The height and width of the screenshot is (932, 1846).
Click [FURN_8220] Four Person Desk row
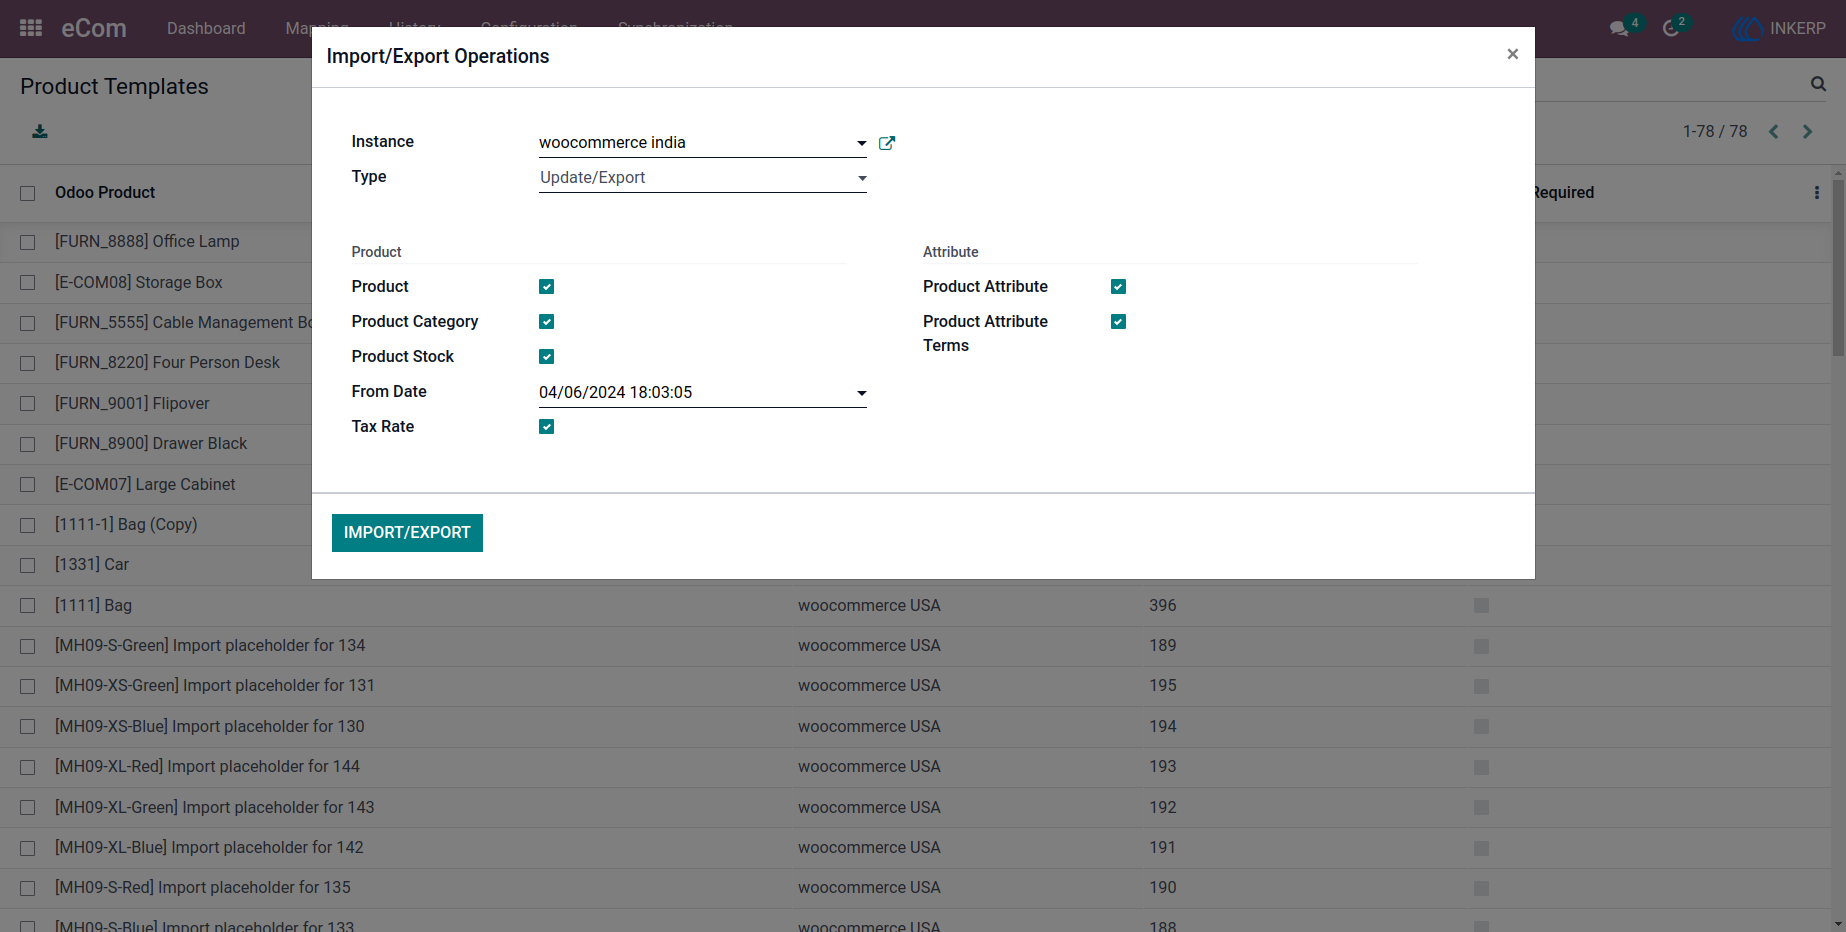167,363
